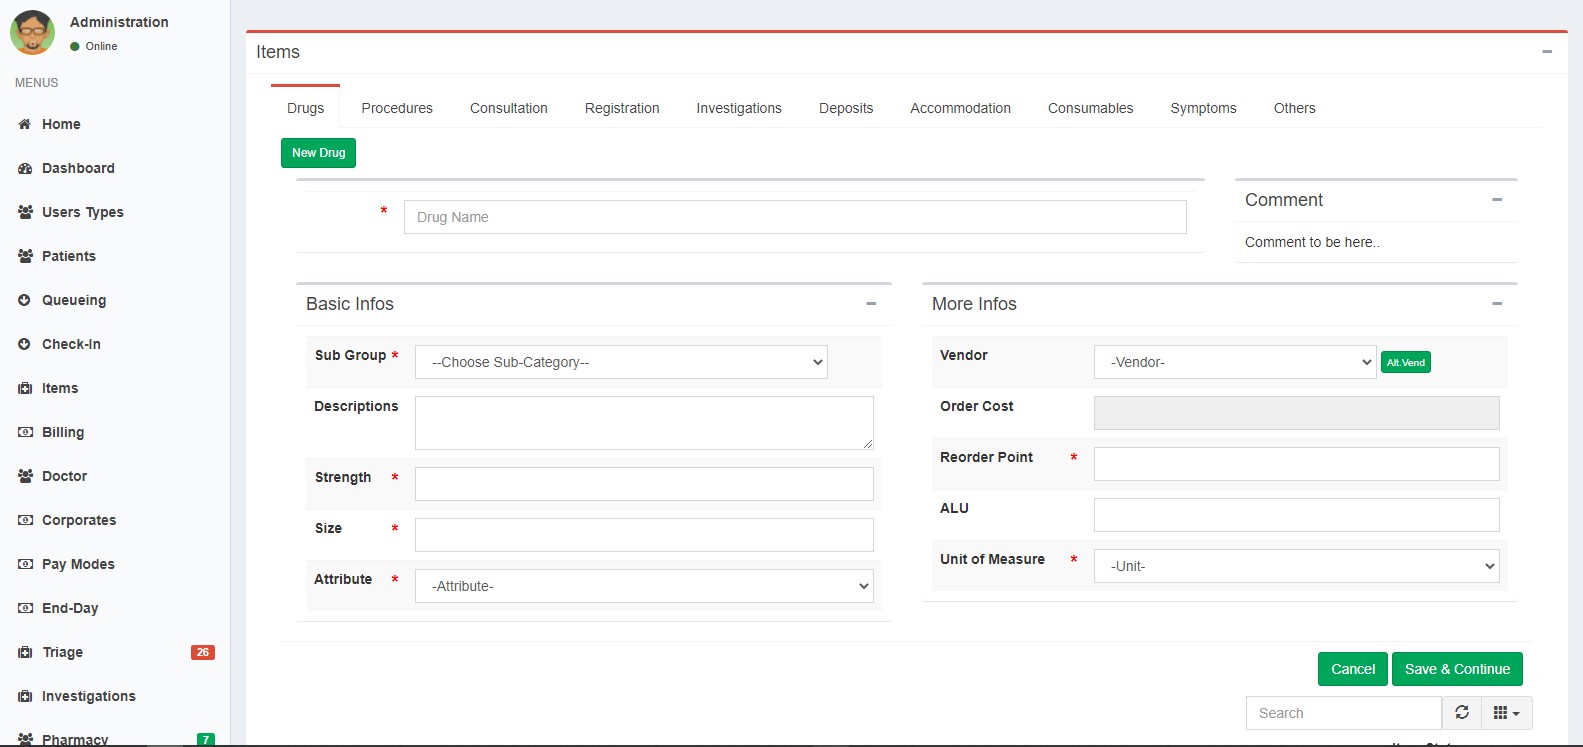Image resolution: width=1583 pixels, height=747 pixels.
Task: Open the Unit of Measure dropdown
Action: click(1296, 566)
